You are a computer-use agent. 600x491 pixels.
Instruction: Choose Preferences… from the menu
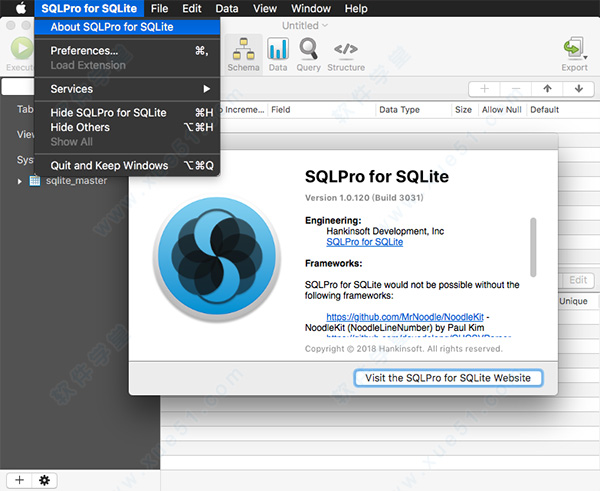[127, 51]
